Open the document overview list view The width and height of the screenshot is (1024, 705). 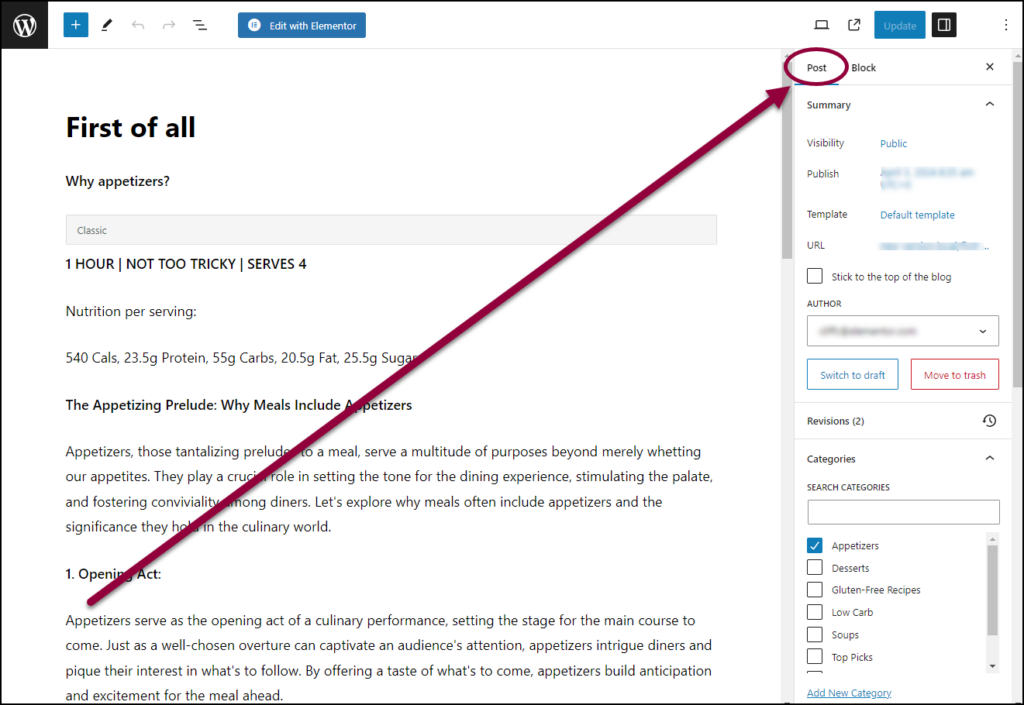click(199, 24)
